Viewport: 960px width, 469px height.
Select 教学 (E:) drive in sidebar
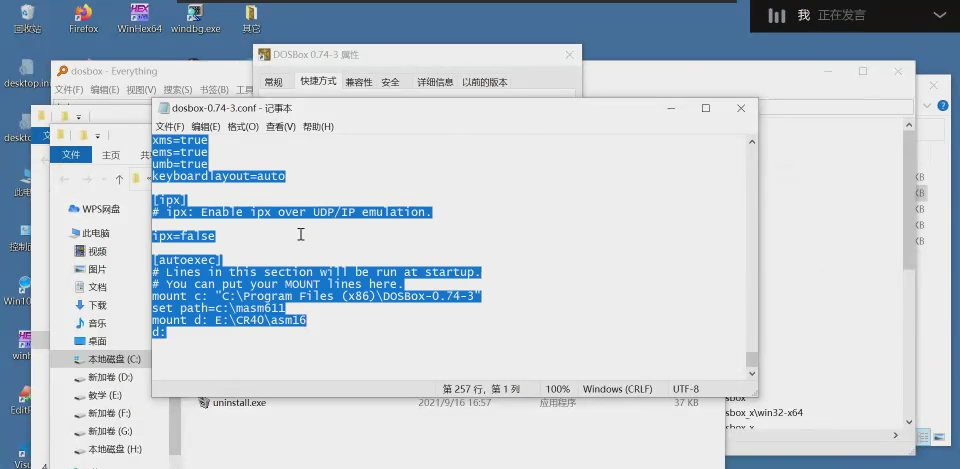98,395
